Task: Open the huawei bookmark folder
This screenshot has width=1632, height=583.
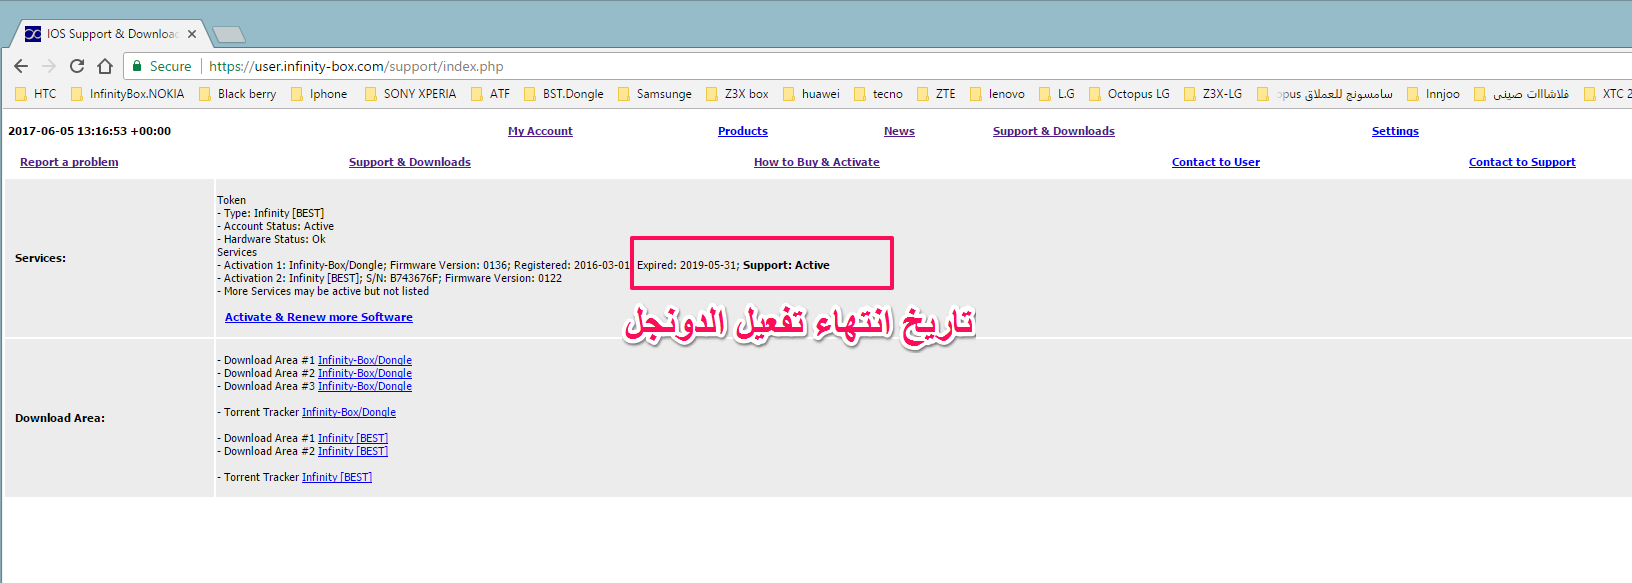Action: click(x=812, y=94)
